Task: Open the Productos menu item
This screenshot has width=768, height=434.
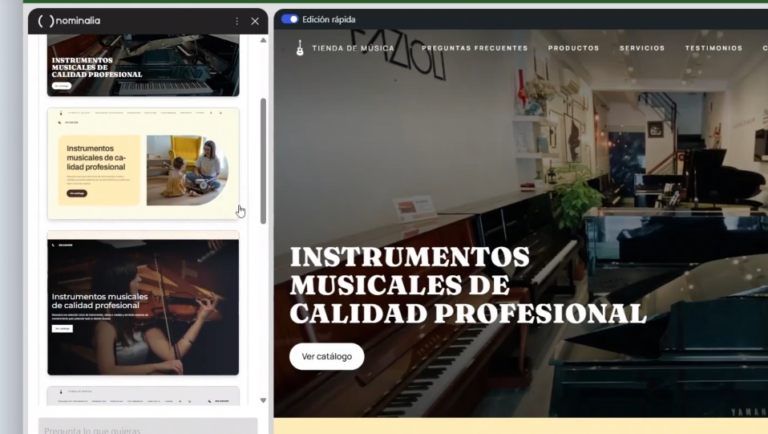Action: [x=574, y=48]
